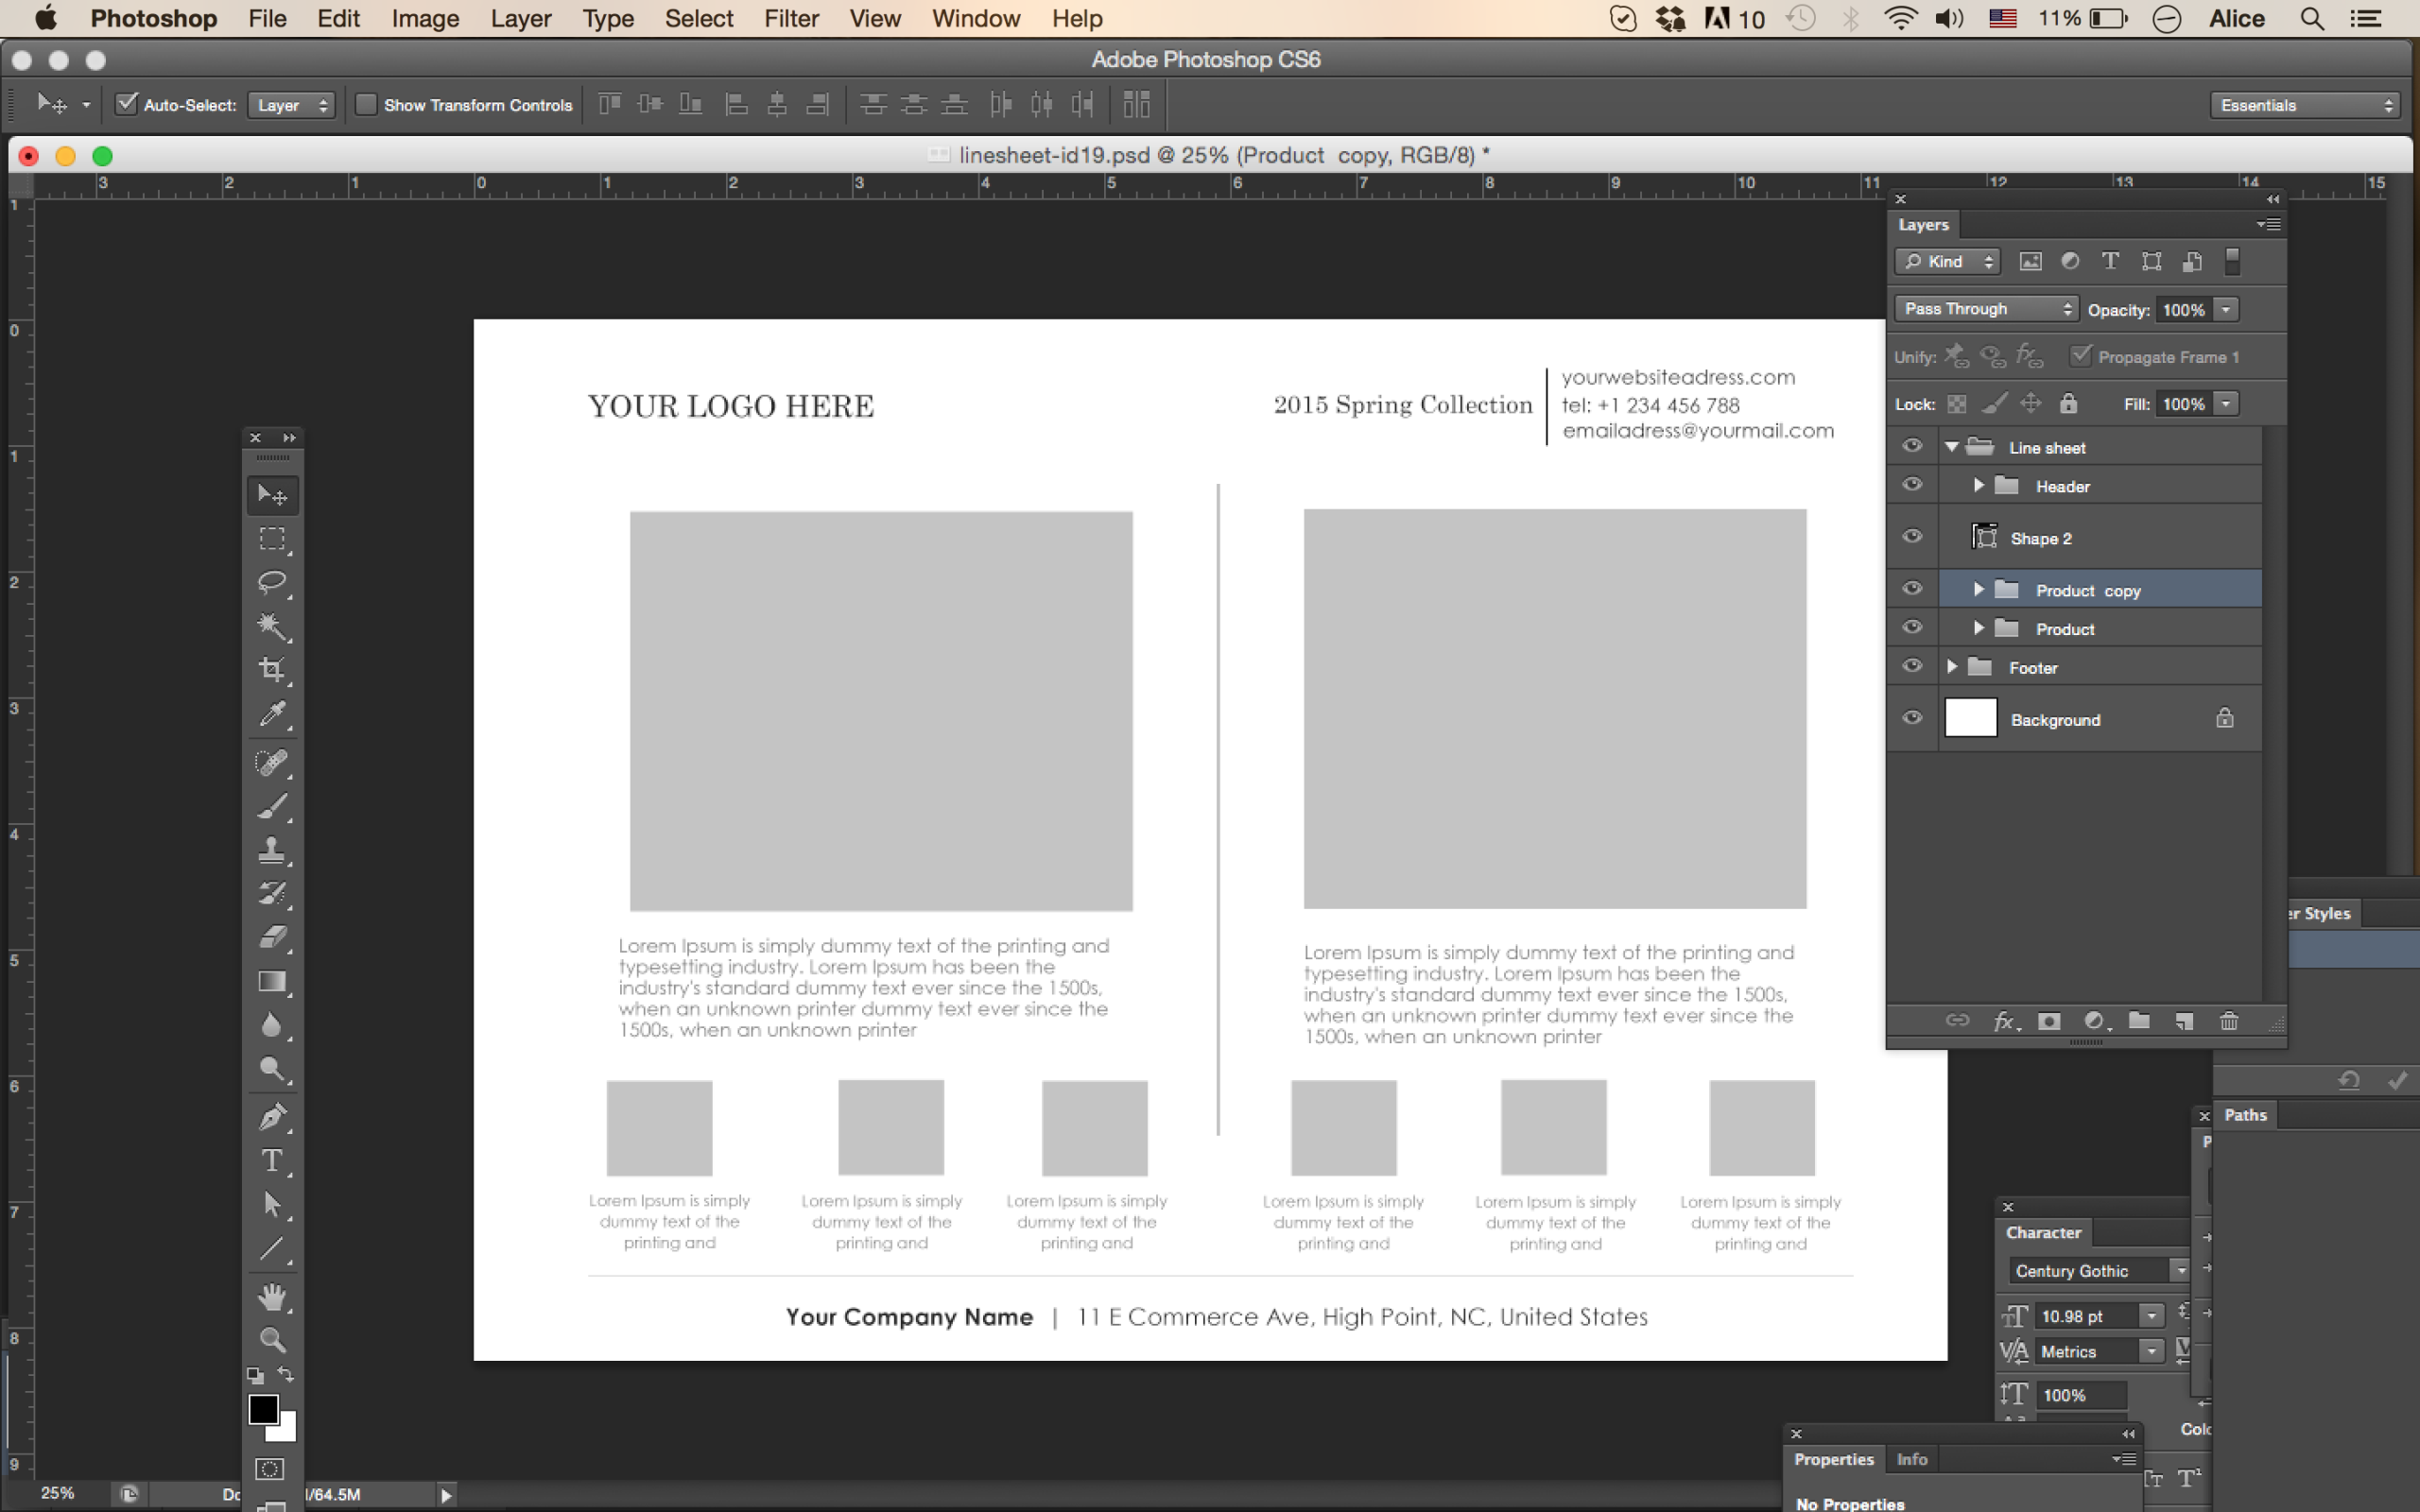Select the Blur tool
The height and width of the screenshot is (1512, 2420).
pos(272,1026)
